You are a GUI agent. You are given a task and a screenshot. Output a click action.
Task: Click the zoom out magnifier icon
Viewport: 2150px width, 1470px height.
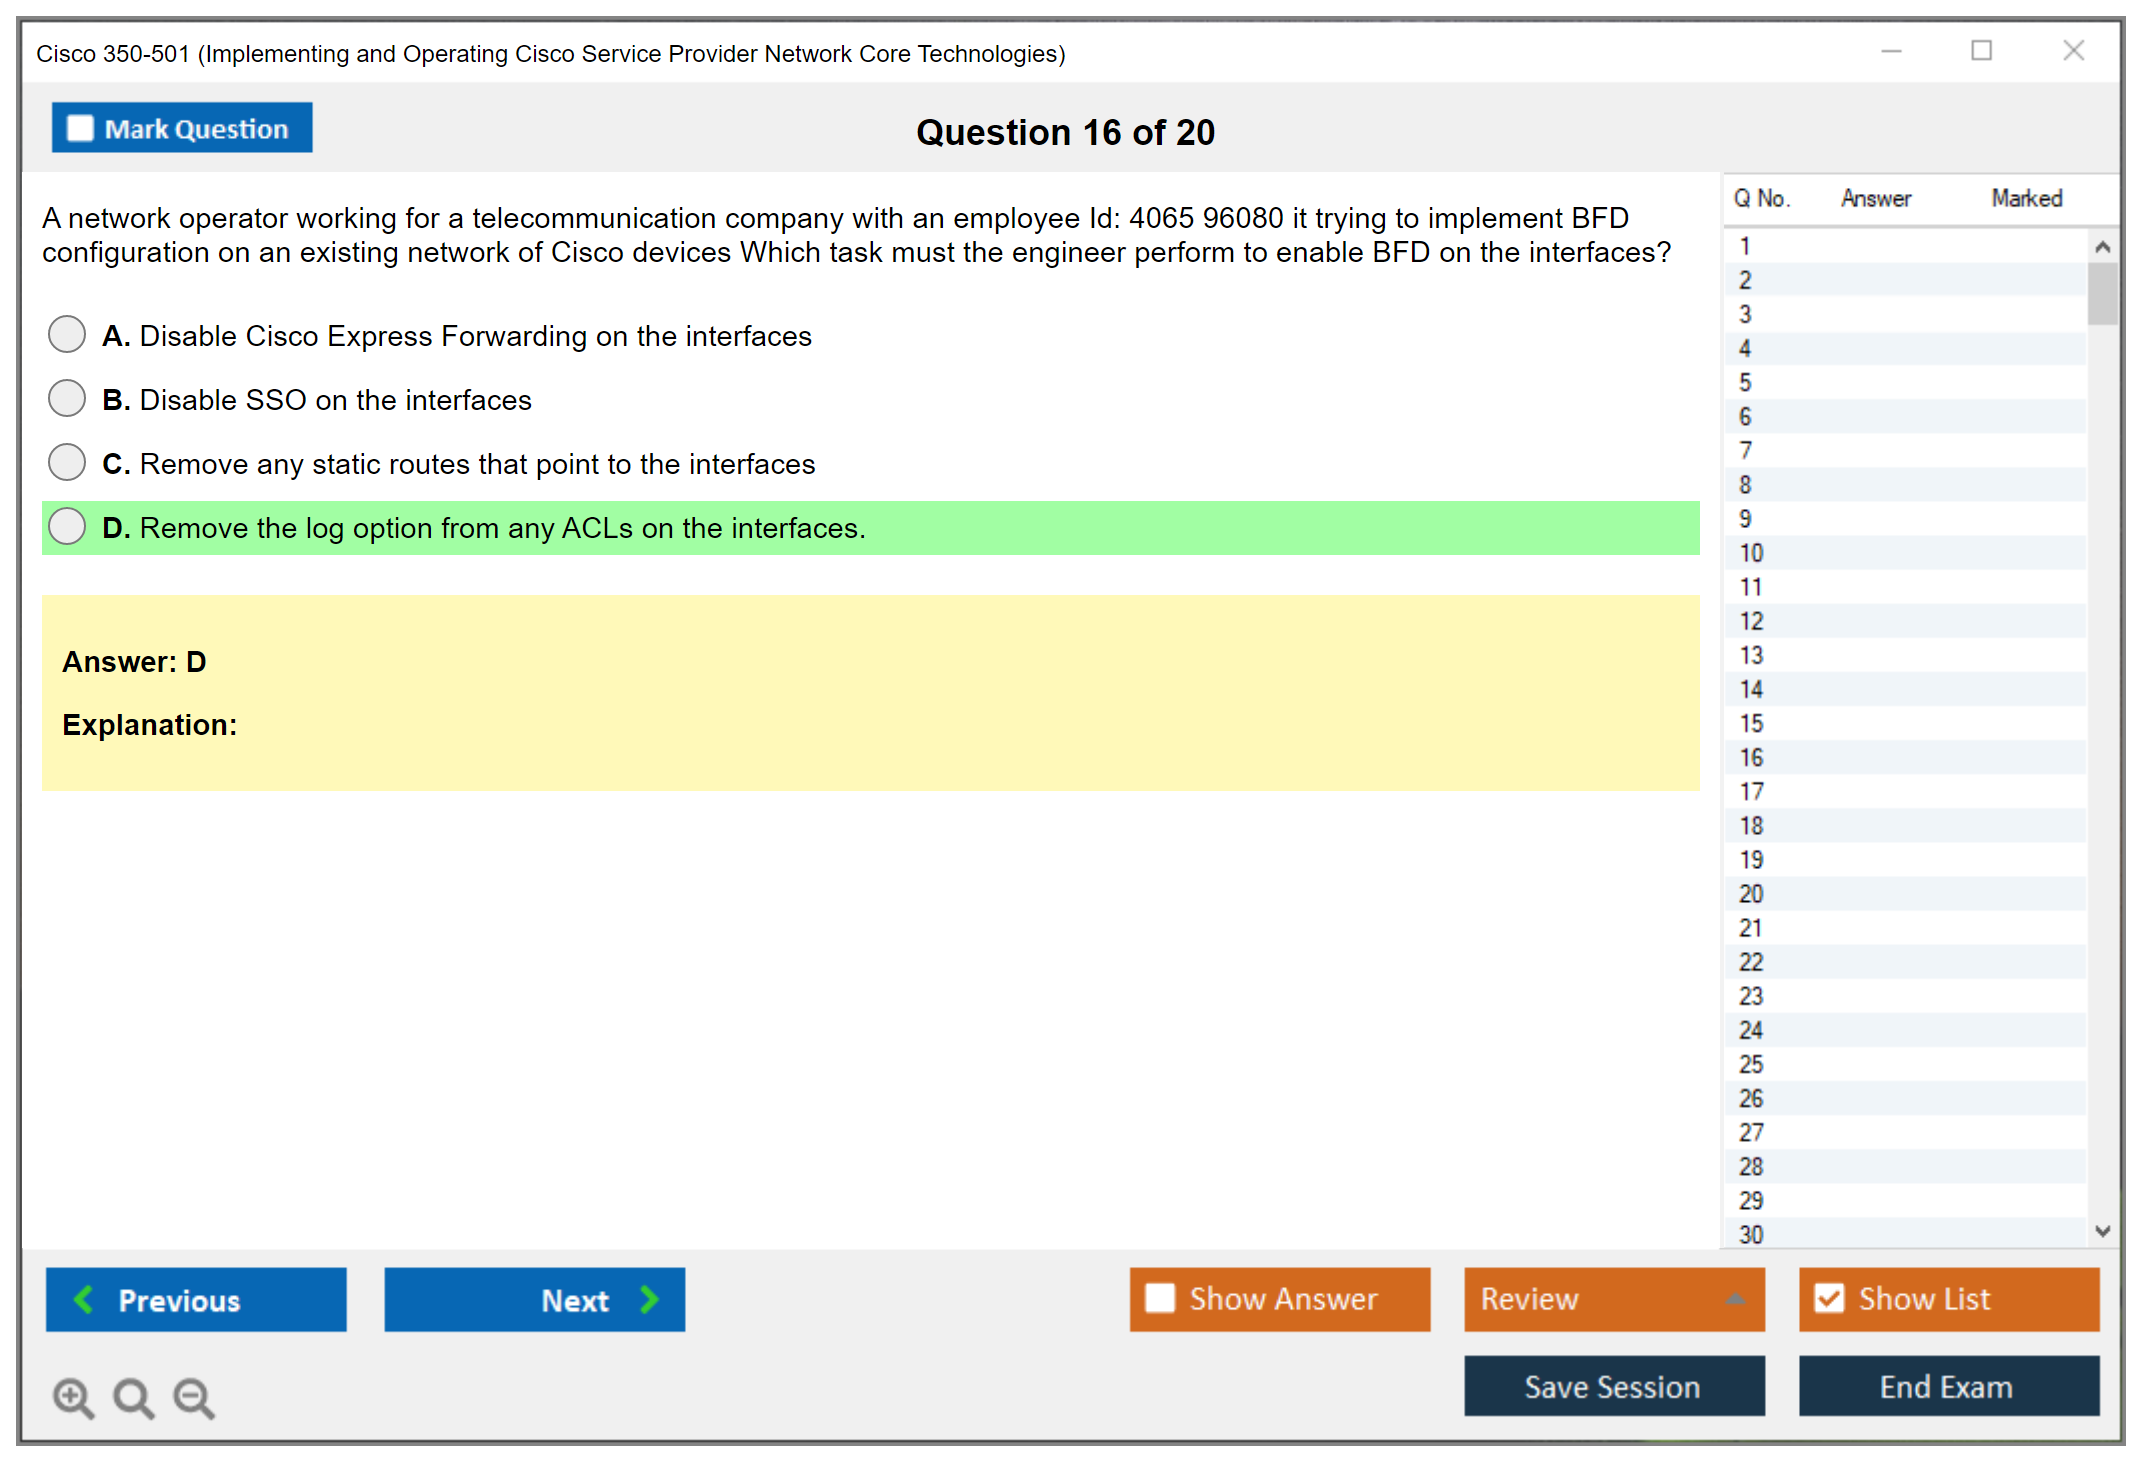194,1397
